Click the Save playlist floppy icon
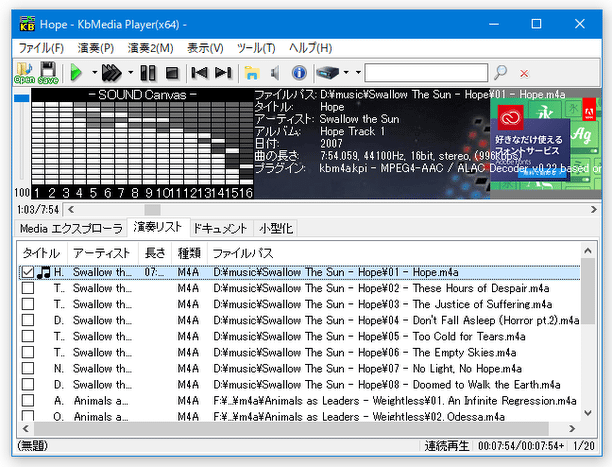 [x=47, y=73]
